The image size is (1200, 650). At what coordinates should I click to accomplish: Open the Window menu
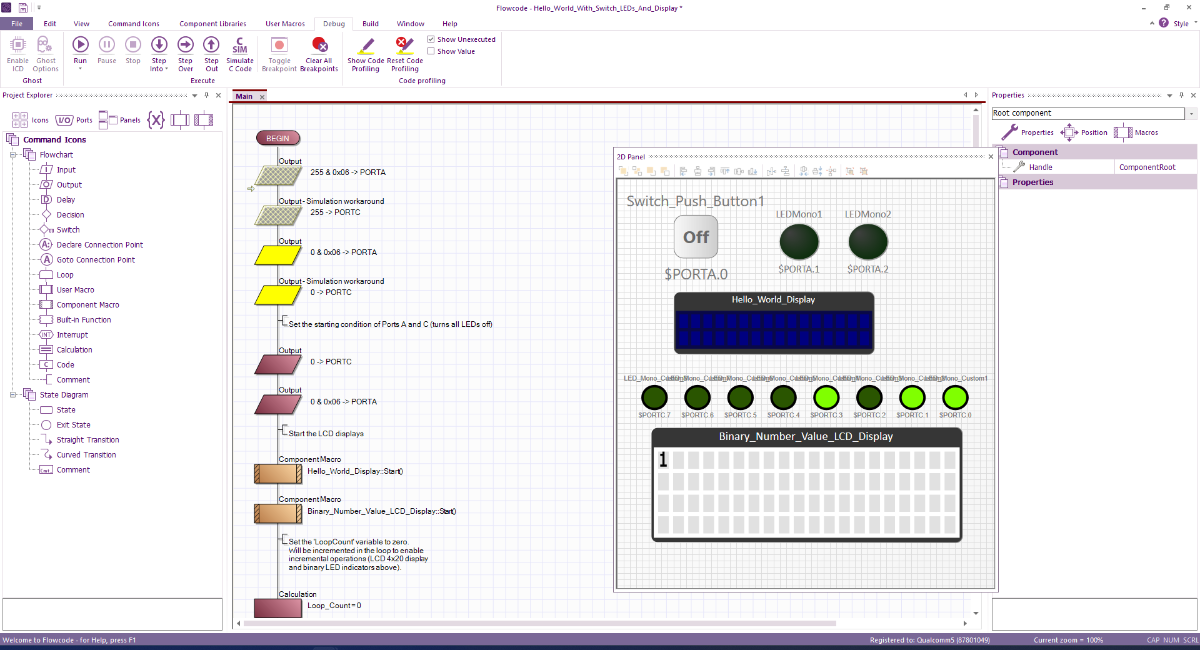(412, 23)
